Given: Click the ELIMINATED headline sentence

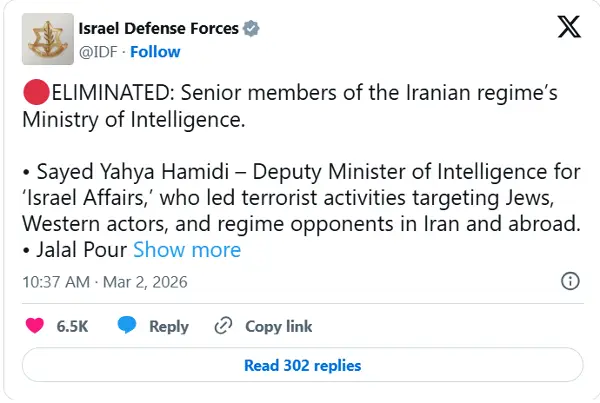Looking at the screenshot, I should tap(290, 108).
